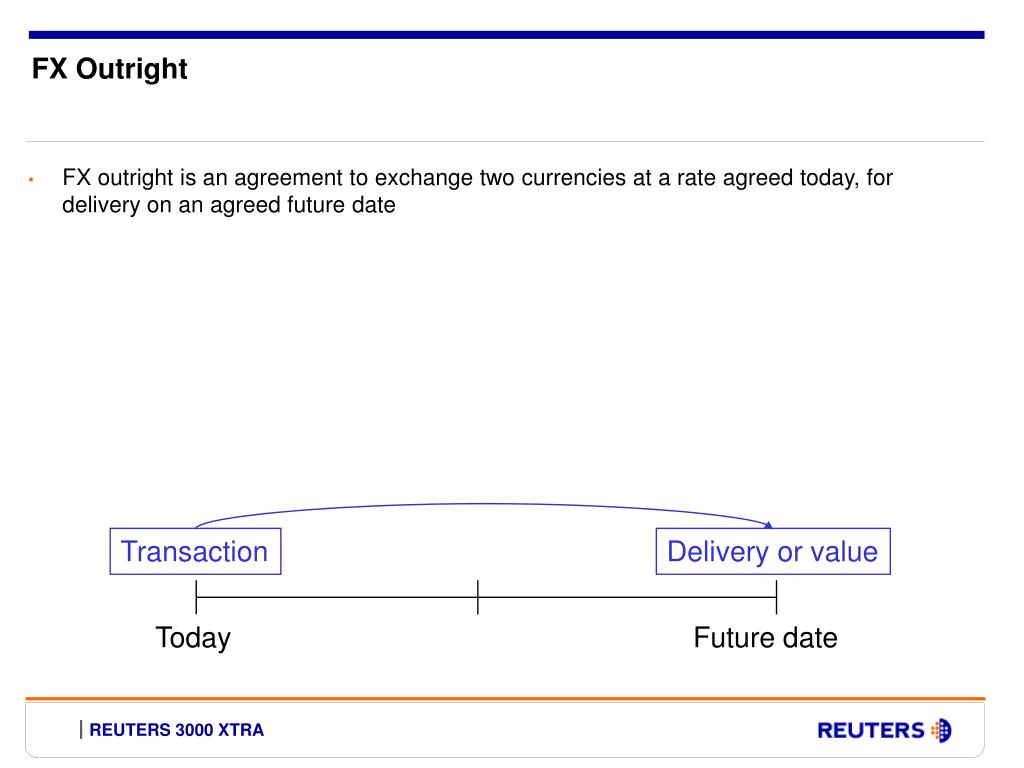Select the REUTERS wordmark in the footer
Image resolution: width=1024 pixels, height=768 pixels.
coord(871,730)
